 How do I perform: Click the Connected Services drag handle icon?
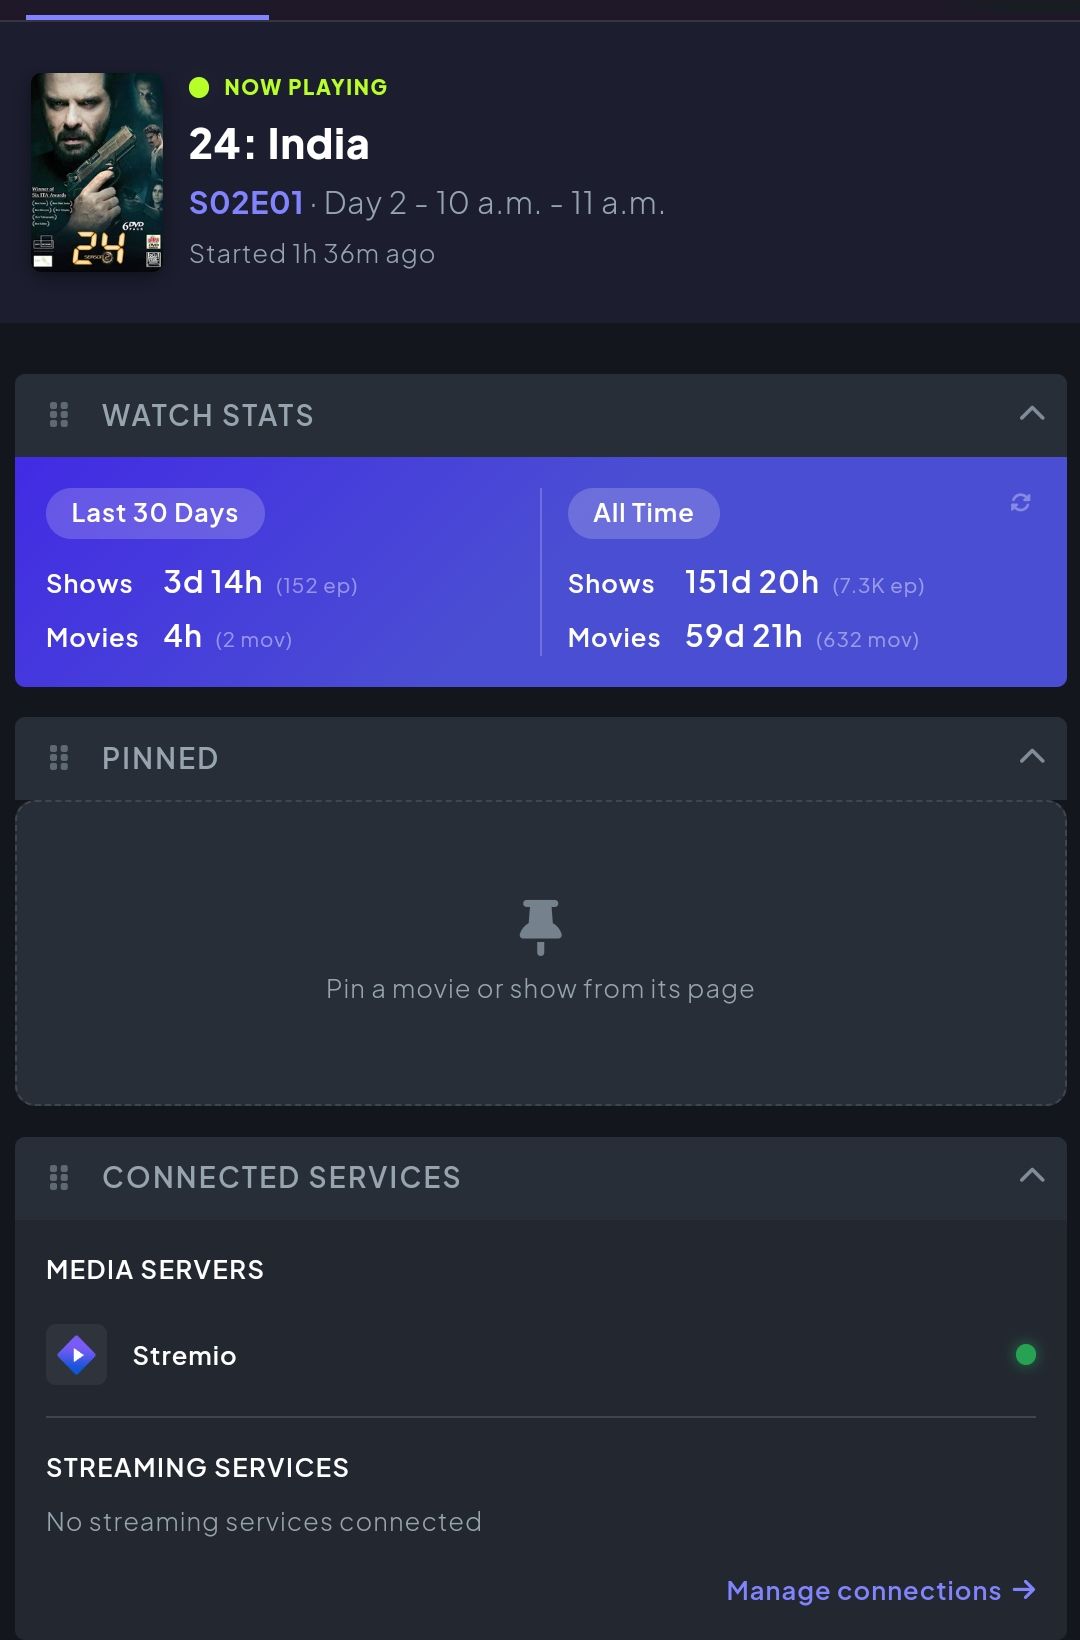(59, 1177)
